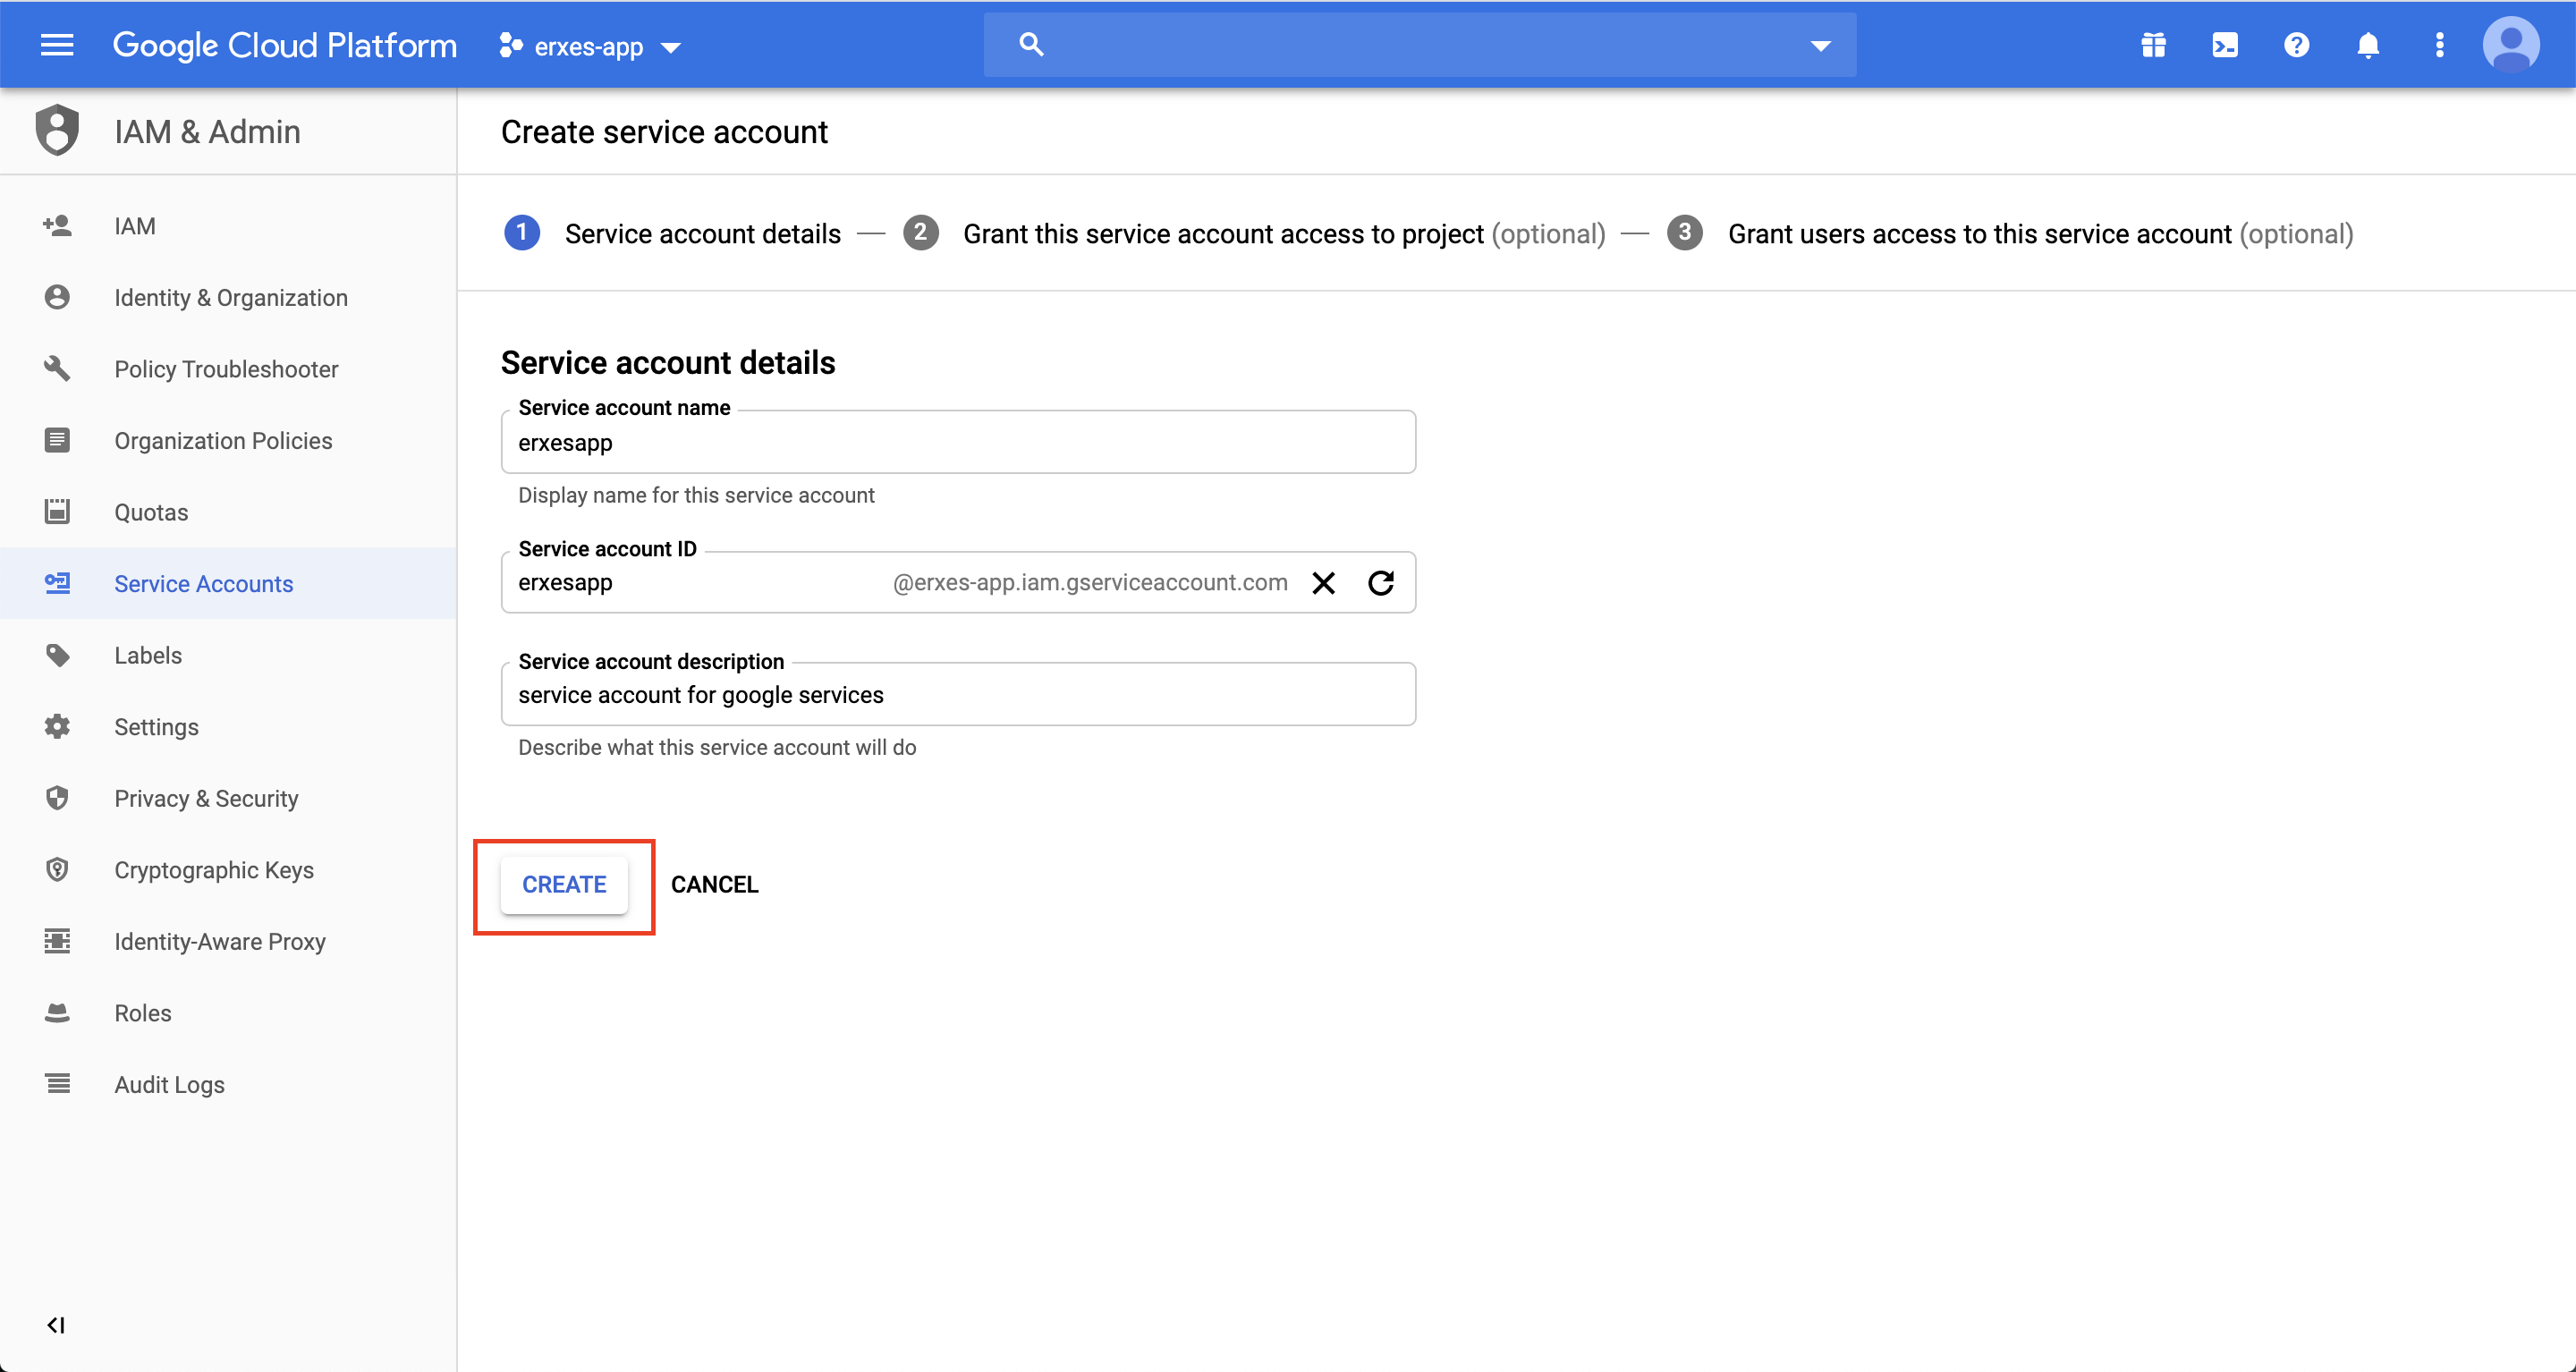Screen dimensions: 2576x1372
Task: Activate Cloud Shell terminal icon
Action: coord(2225,45)
